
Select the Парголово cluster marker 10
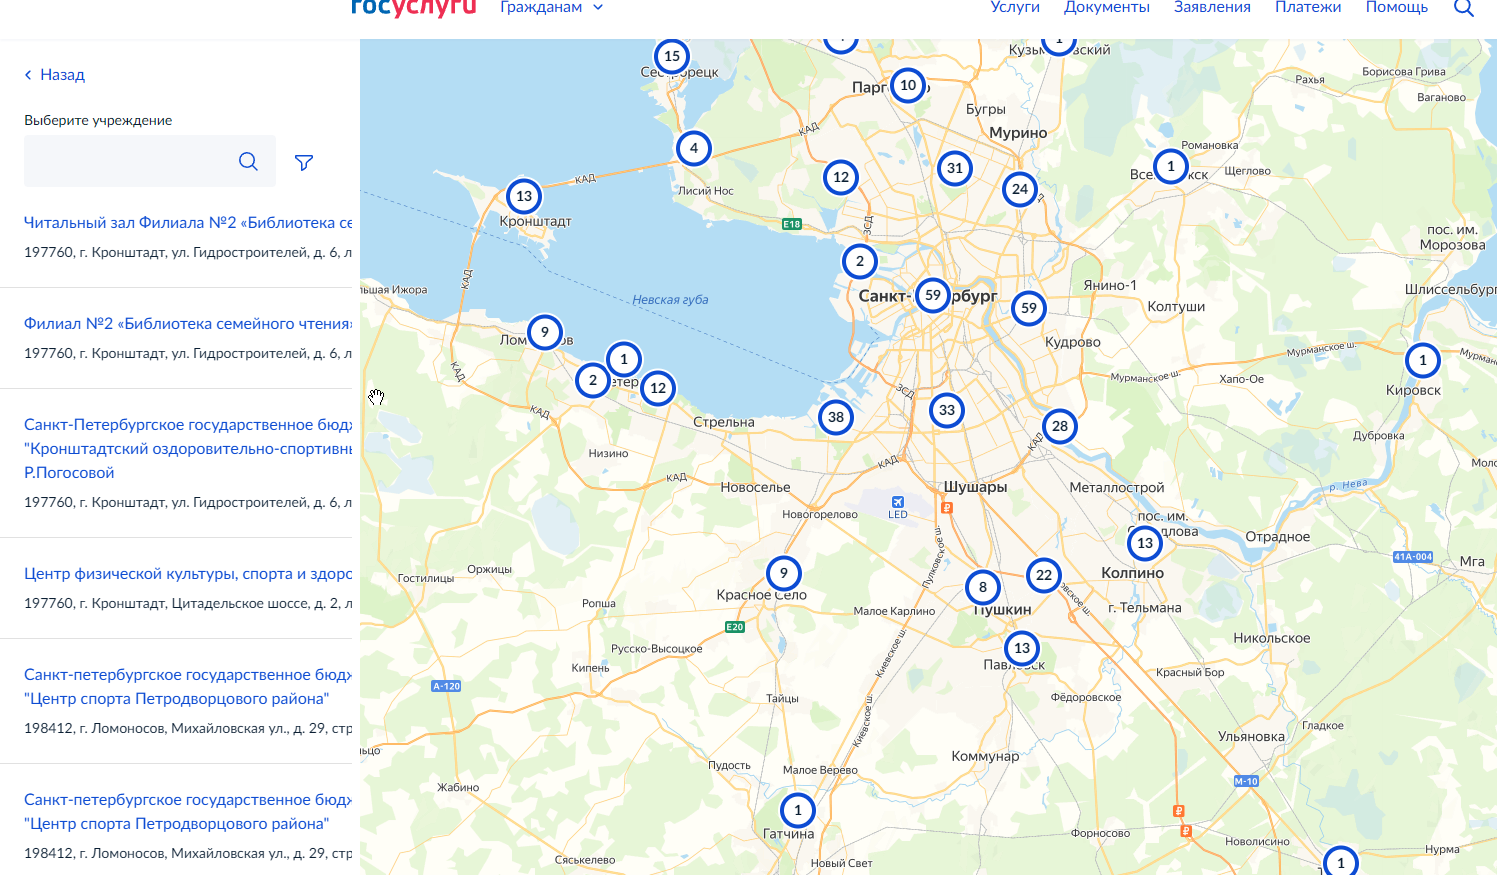coord(908,85)
